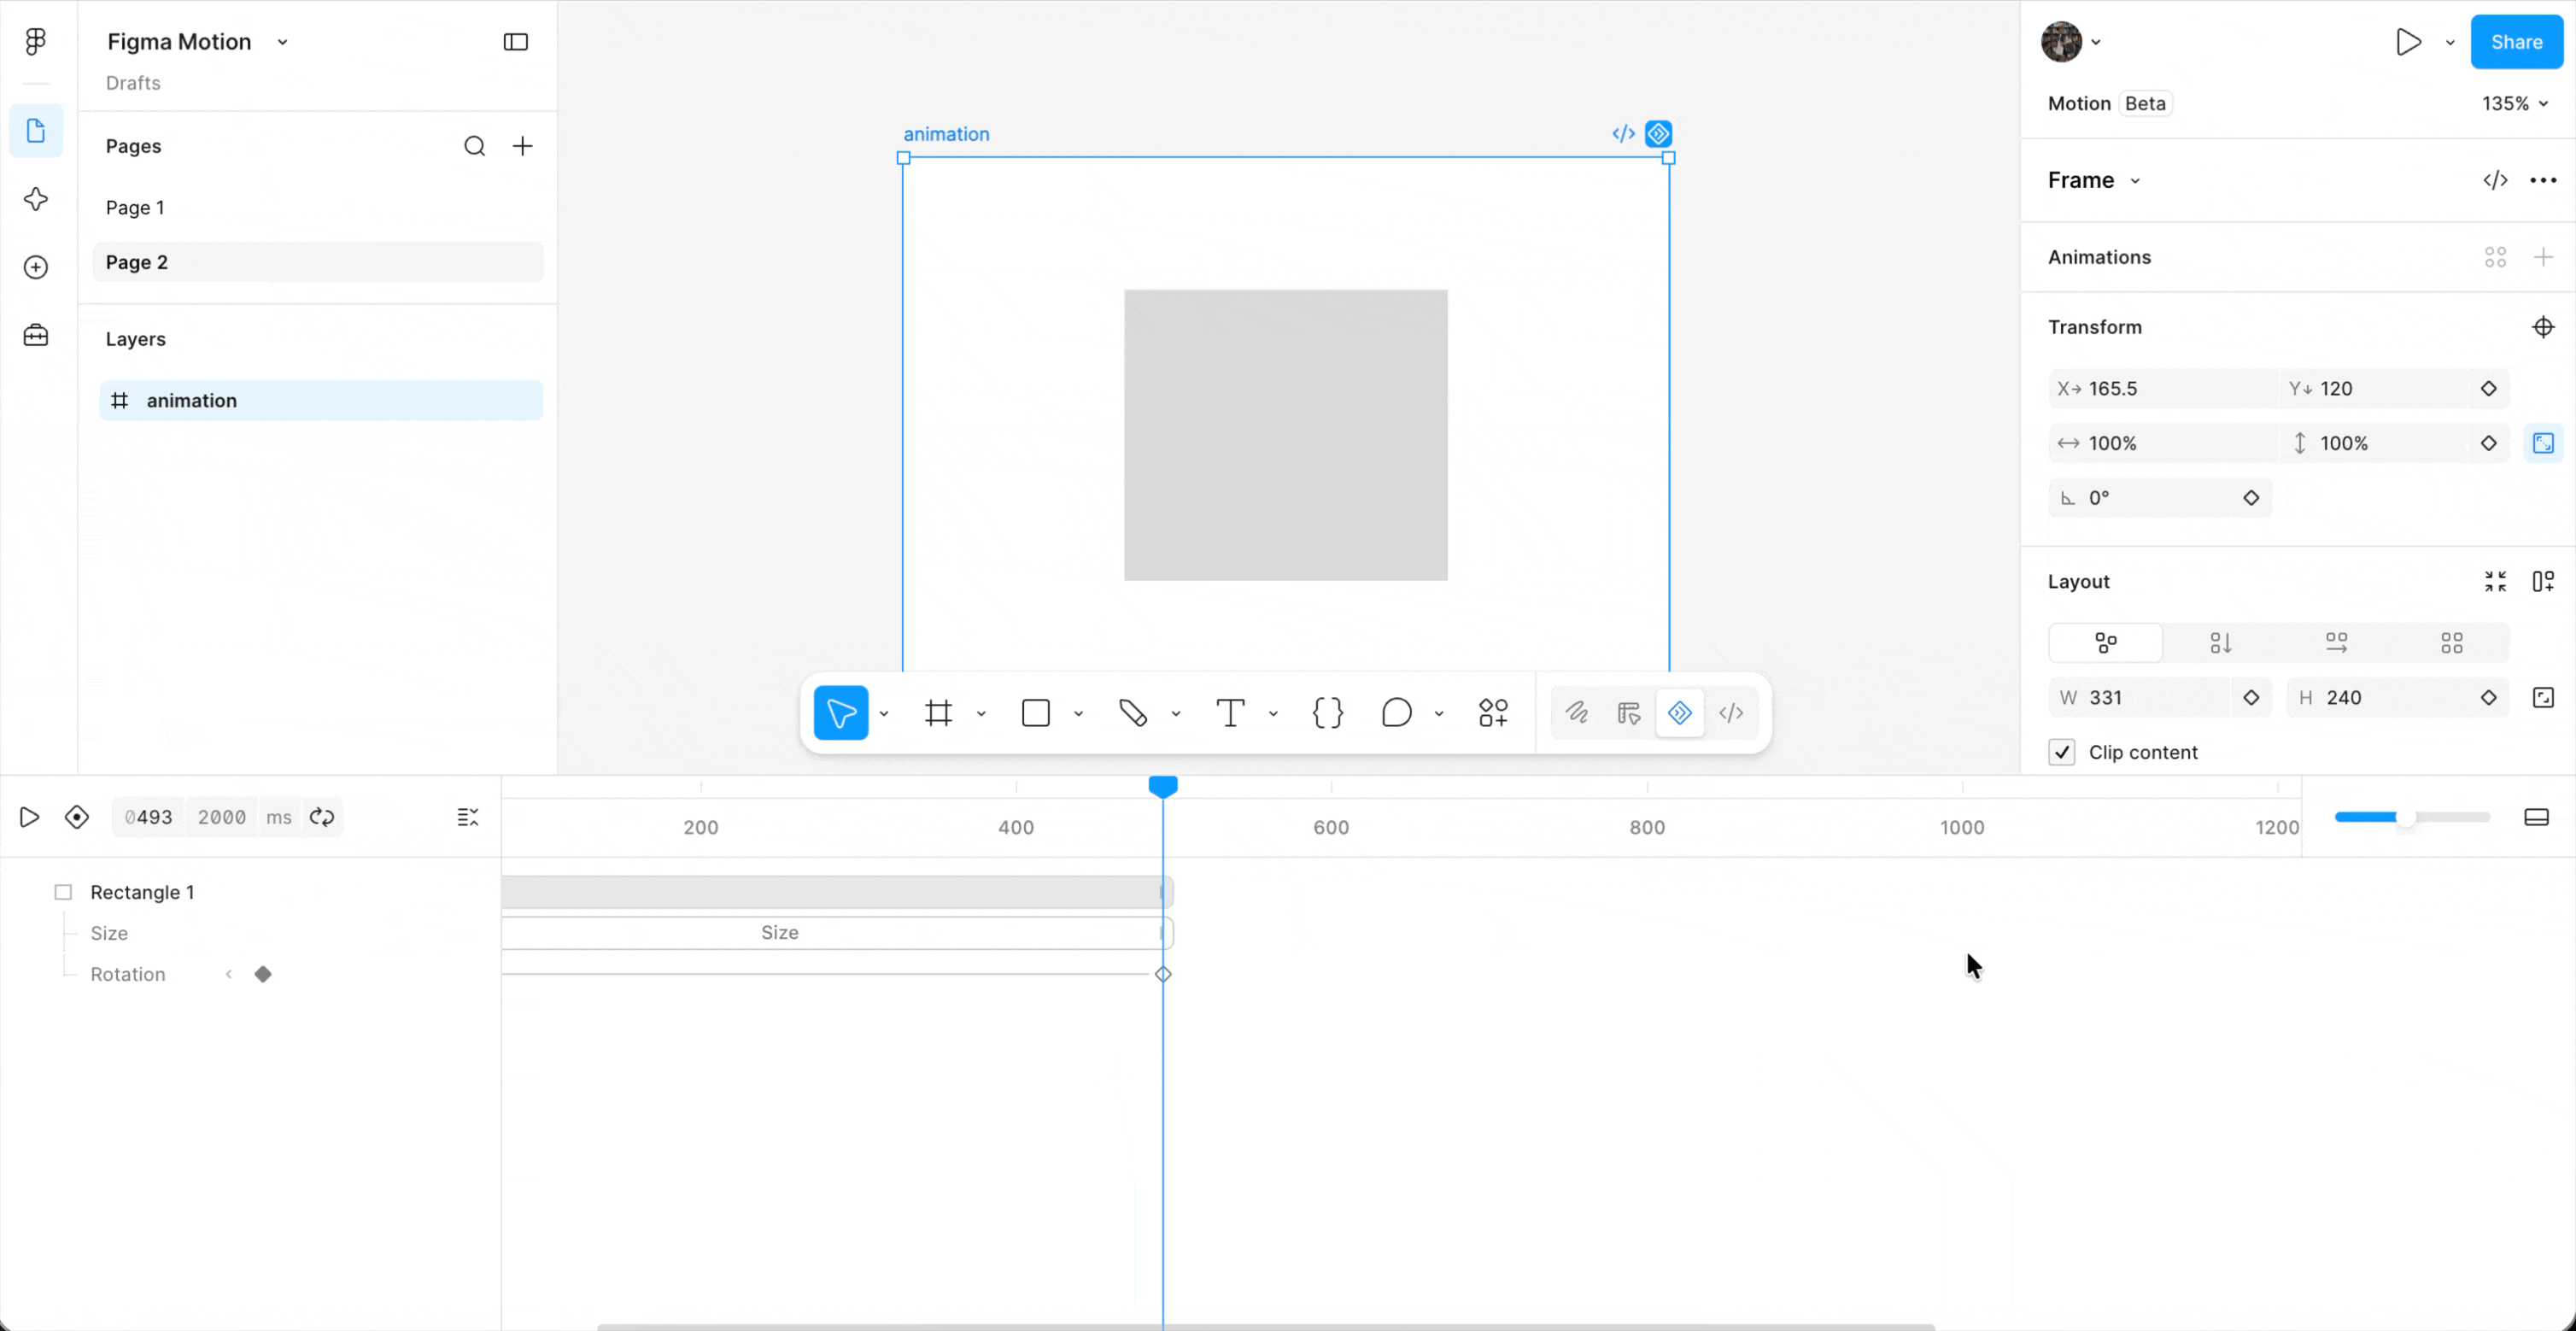2576x1331 pixels.
Task: Click the add auto layout icon
Action: point(2544,581)
